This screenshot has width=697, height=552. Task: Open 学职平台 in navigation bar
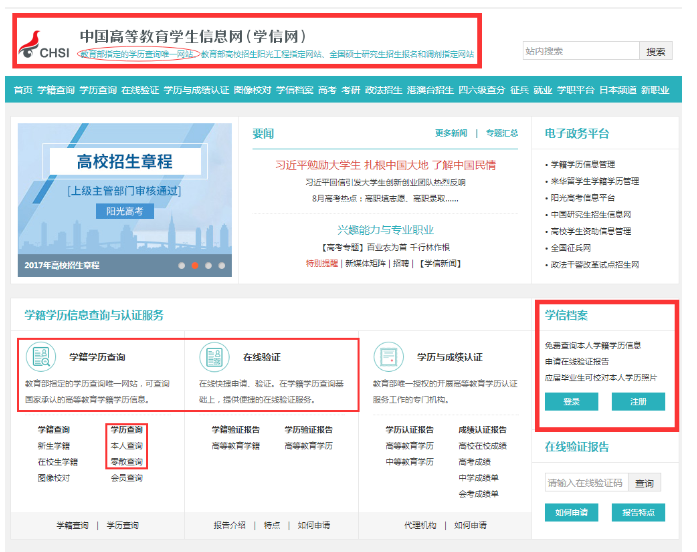point(576,90)
